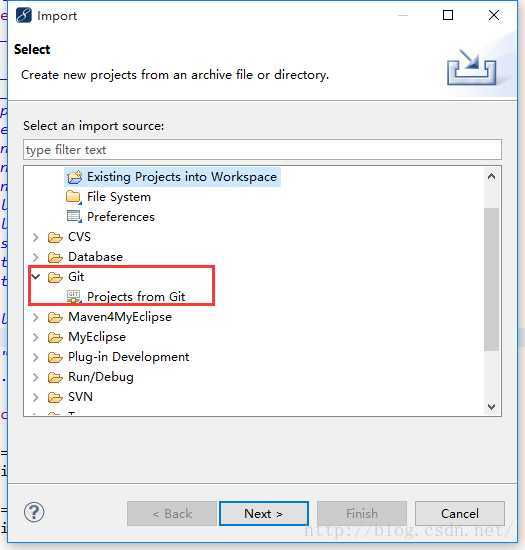Image resolution: width=525 pixels, height=550 pixels.
Task: Click the type filter text field
Action: [262, 150]
